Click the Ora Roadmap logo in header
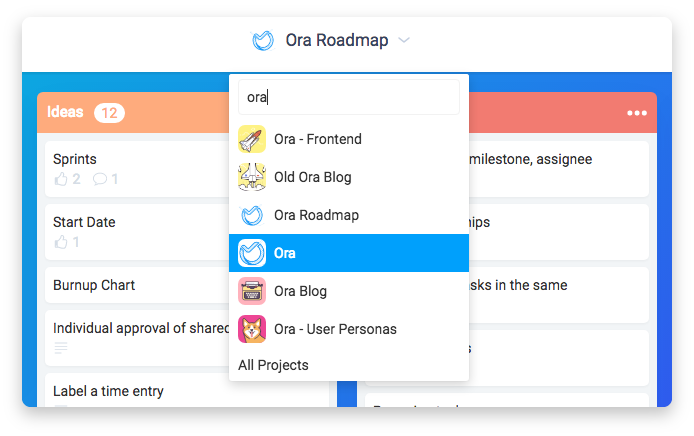 pos(263,41)
